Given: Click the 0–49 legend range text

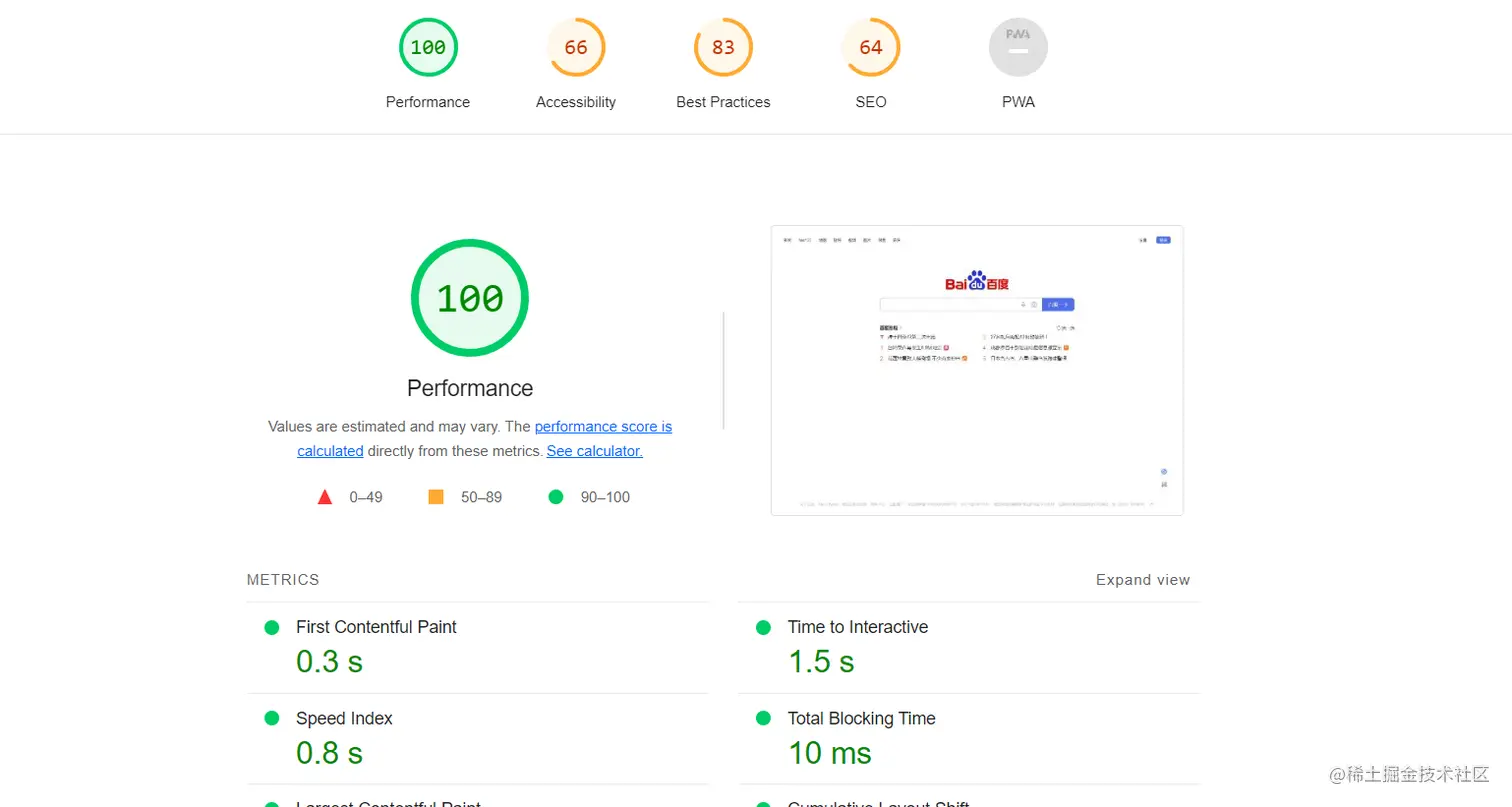Looking at the screenshot, I should pos(366,497).
